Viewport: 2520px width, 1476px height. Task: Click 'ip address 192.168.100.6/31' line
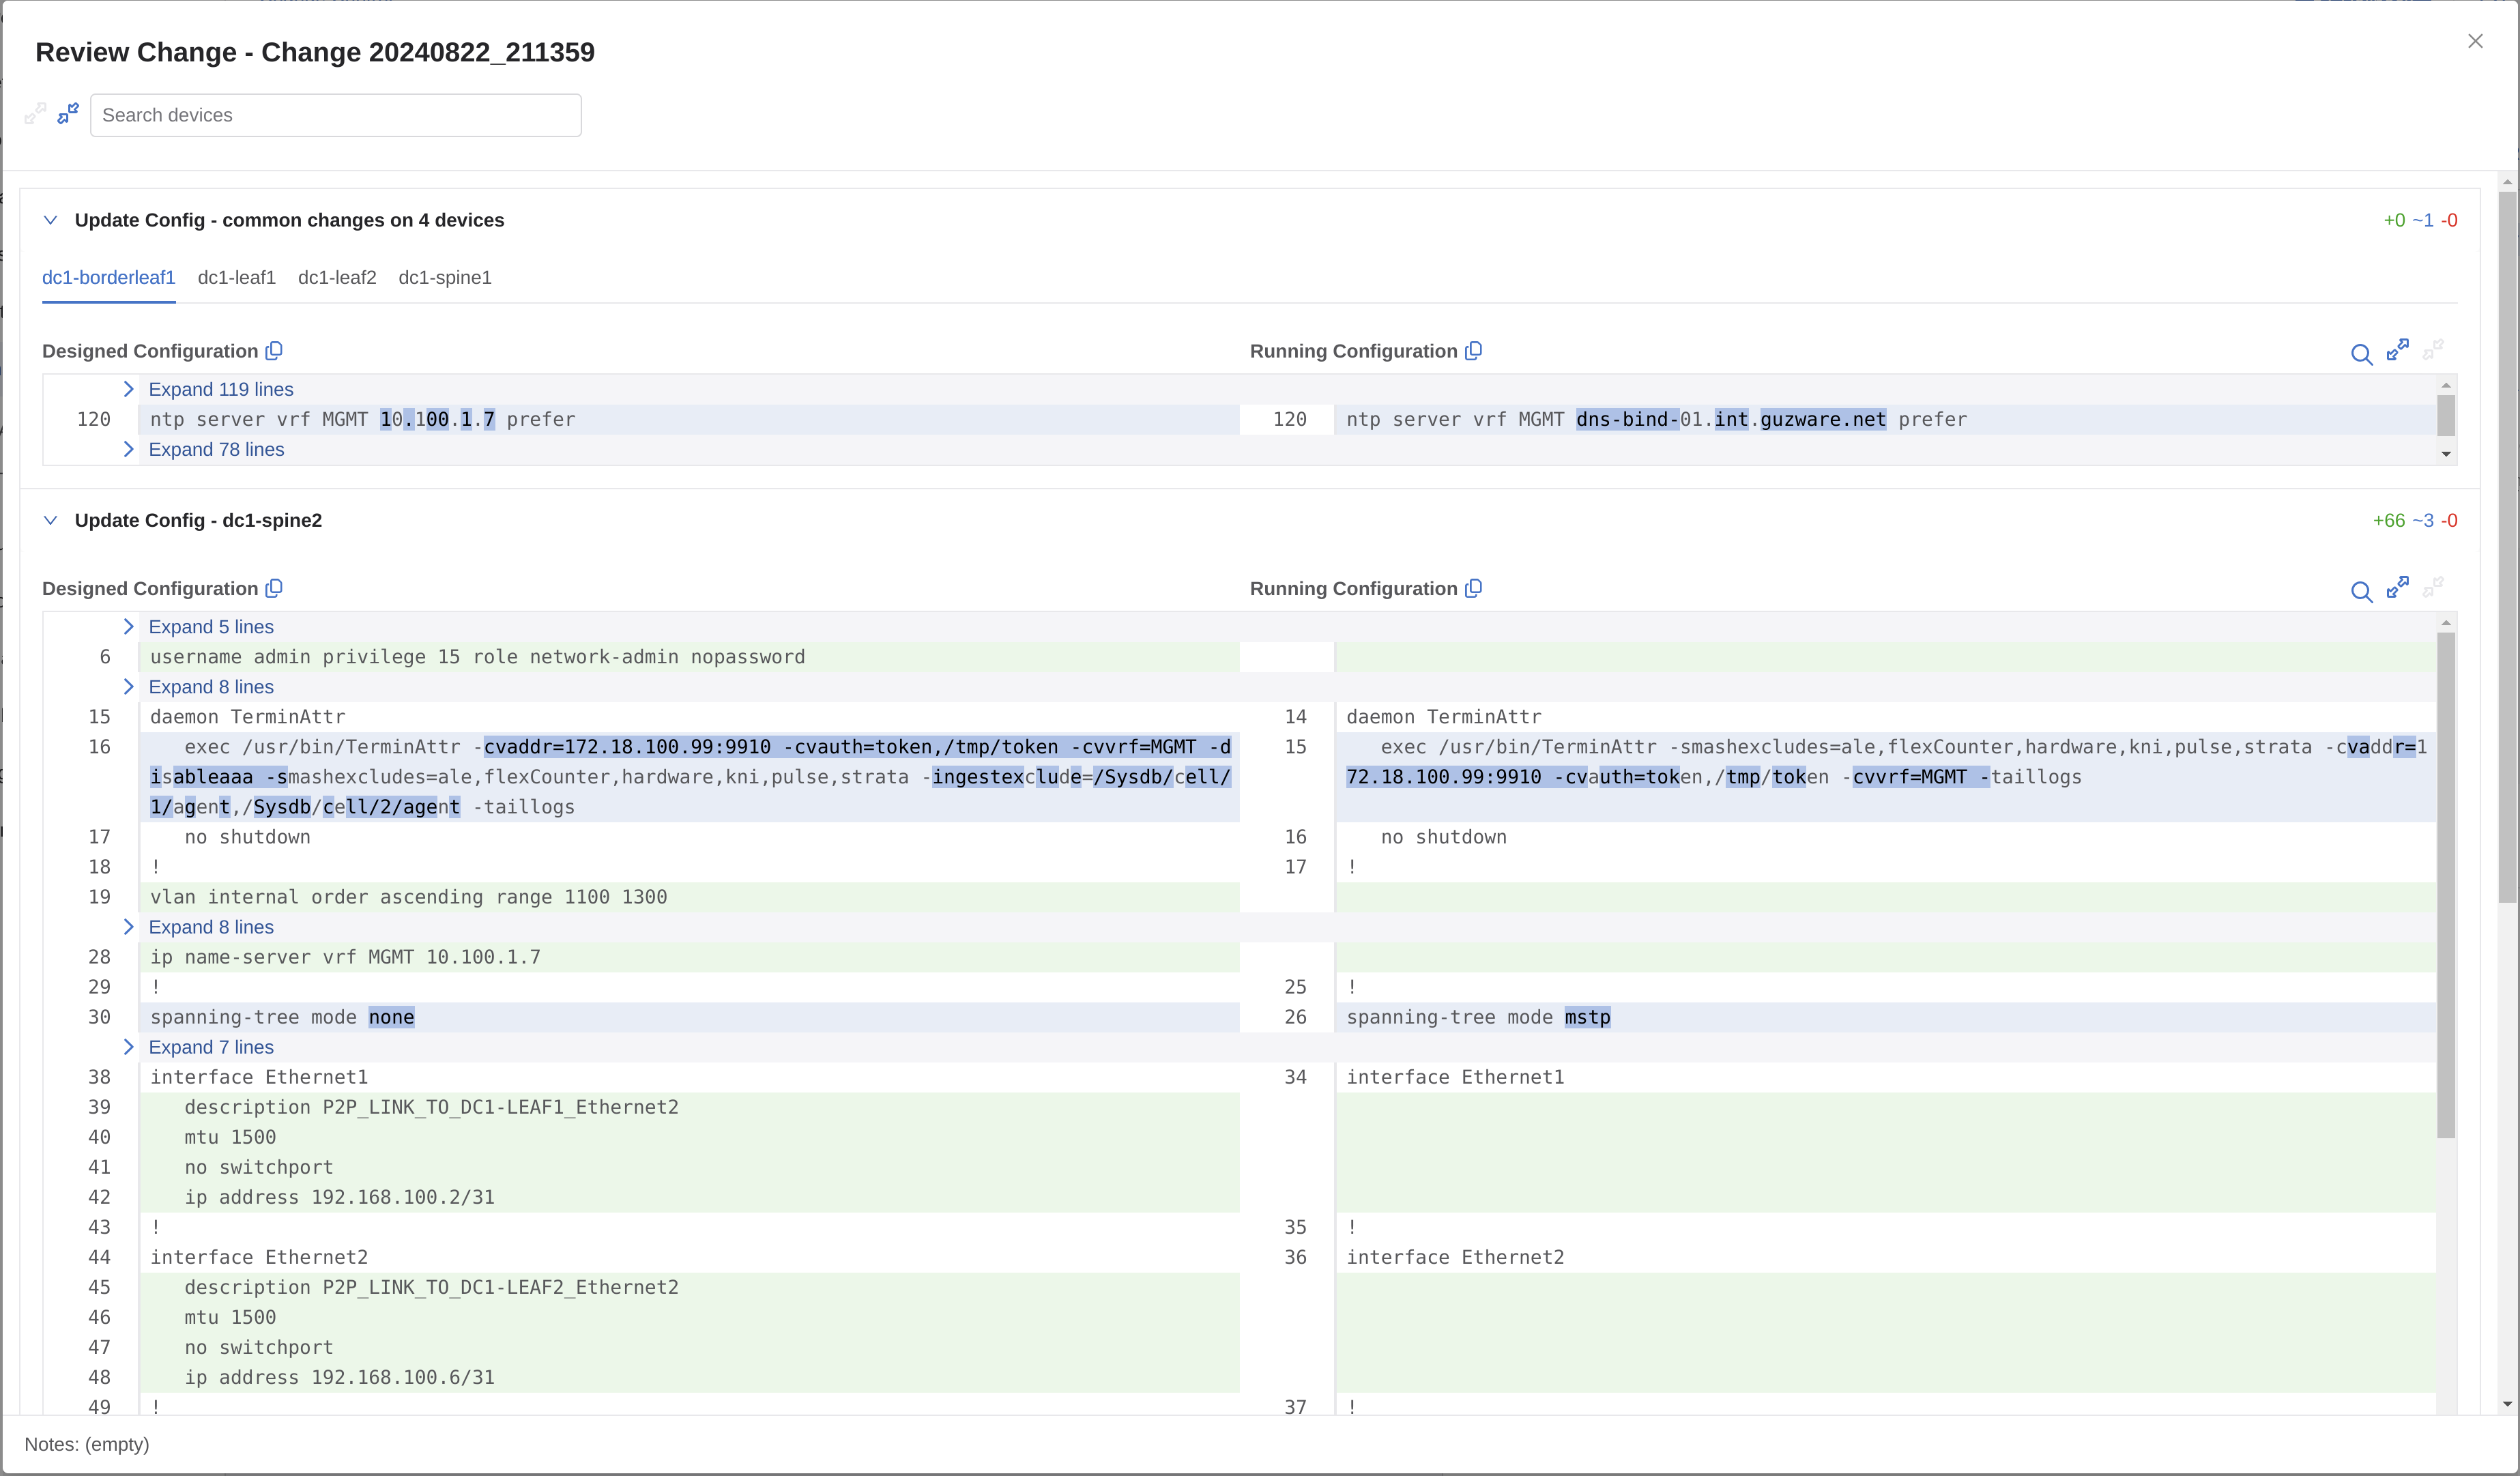pos(689,1377)
